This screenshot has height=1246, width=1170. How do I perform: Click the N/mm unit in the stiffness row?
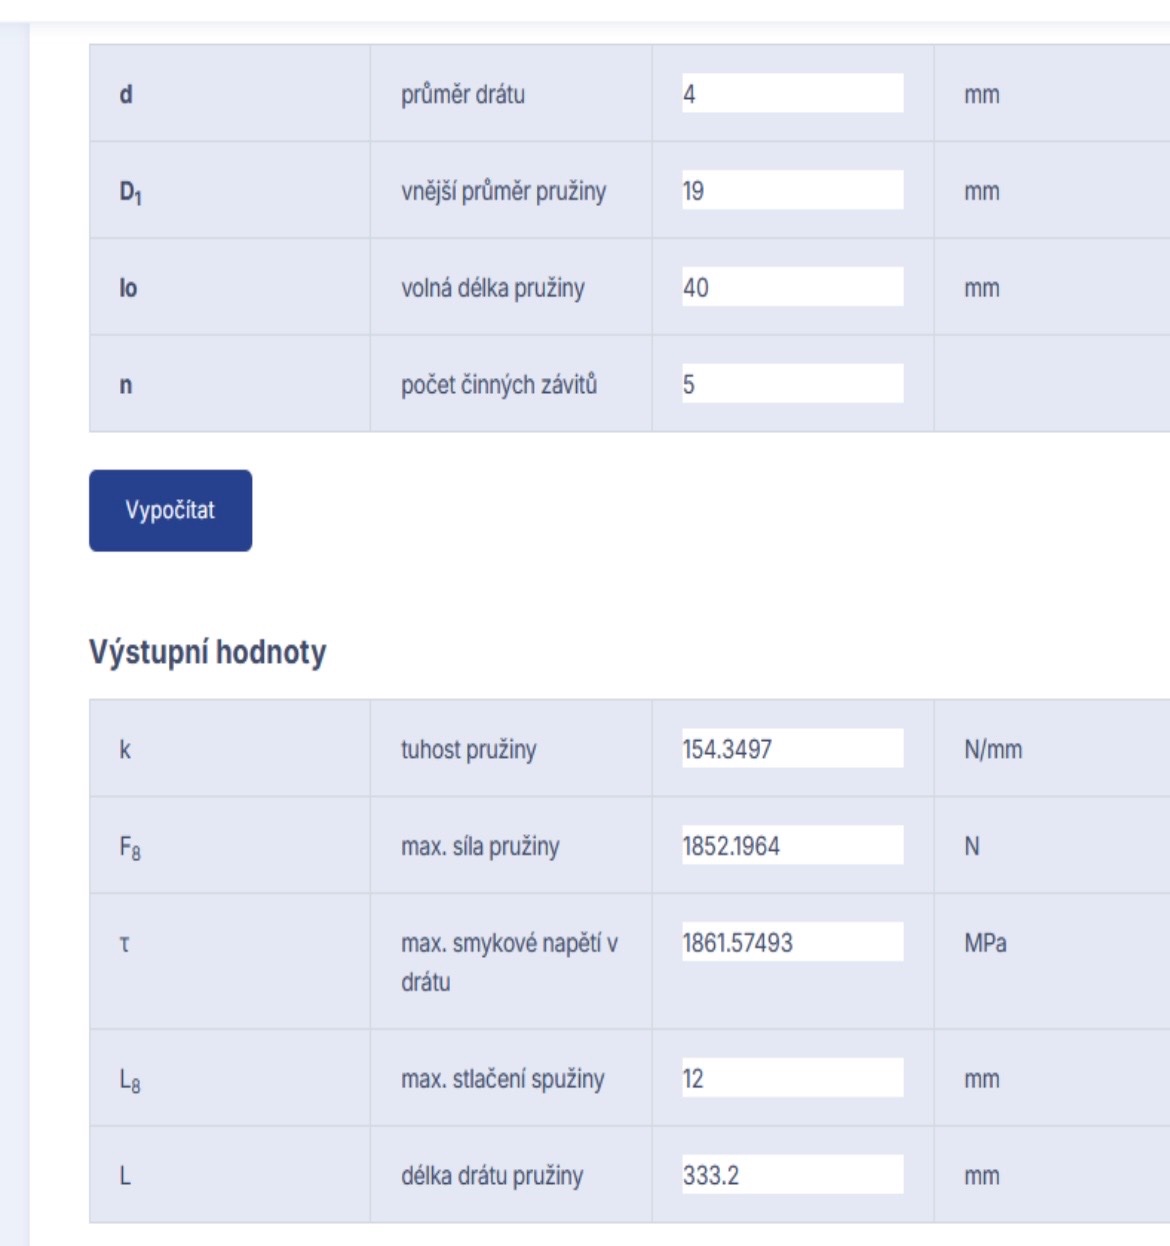[993, 750]
